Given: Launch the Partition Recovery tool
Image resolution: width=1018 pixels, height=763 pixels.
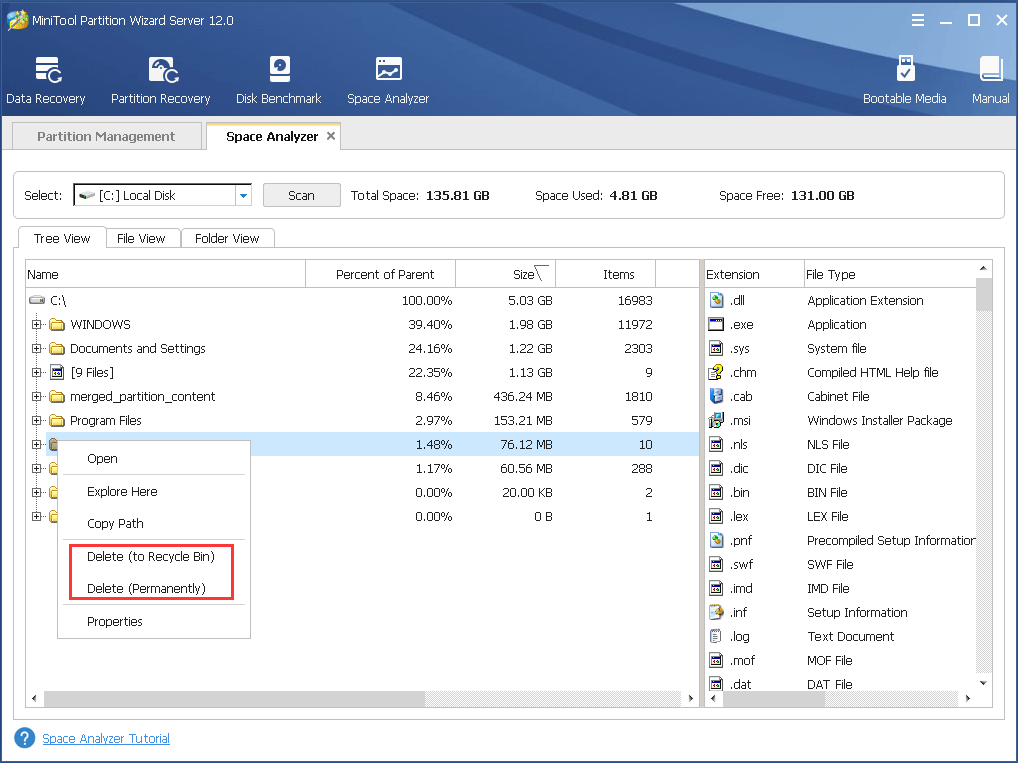Looking at the screenshot, I should (x=160, y=80).
